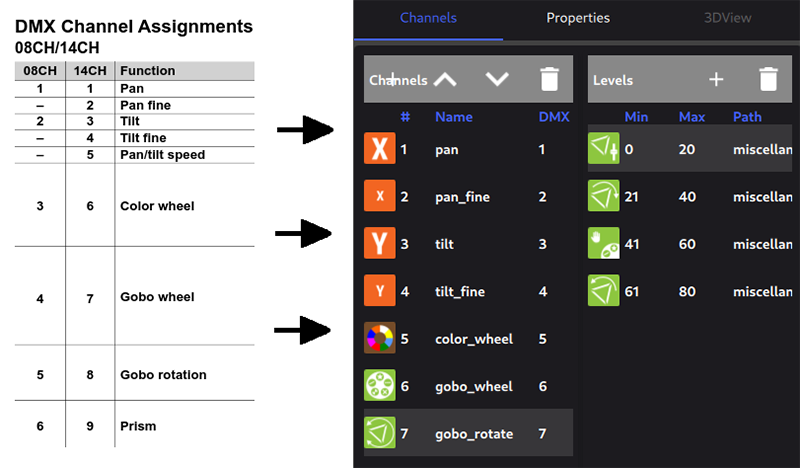The height and width of the screenshot is (468, 800).
Task: Click the green gobo_wheel channel icon
Action: point(380,385)
